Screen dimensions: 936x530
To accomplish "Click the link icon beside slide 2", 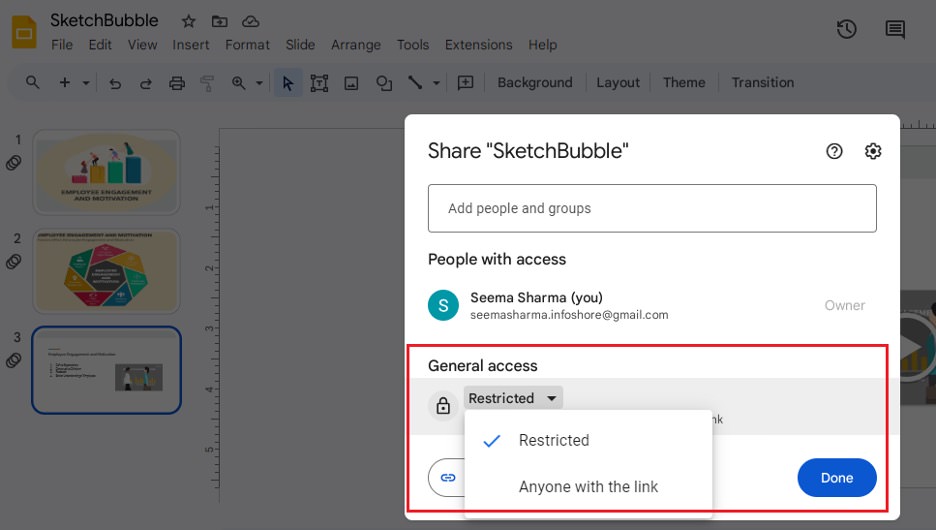I will tap(14, 261).
